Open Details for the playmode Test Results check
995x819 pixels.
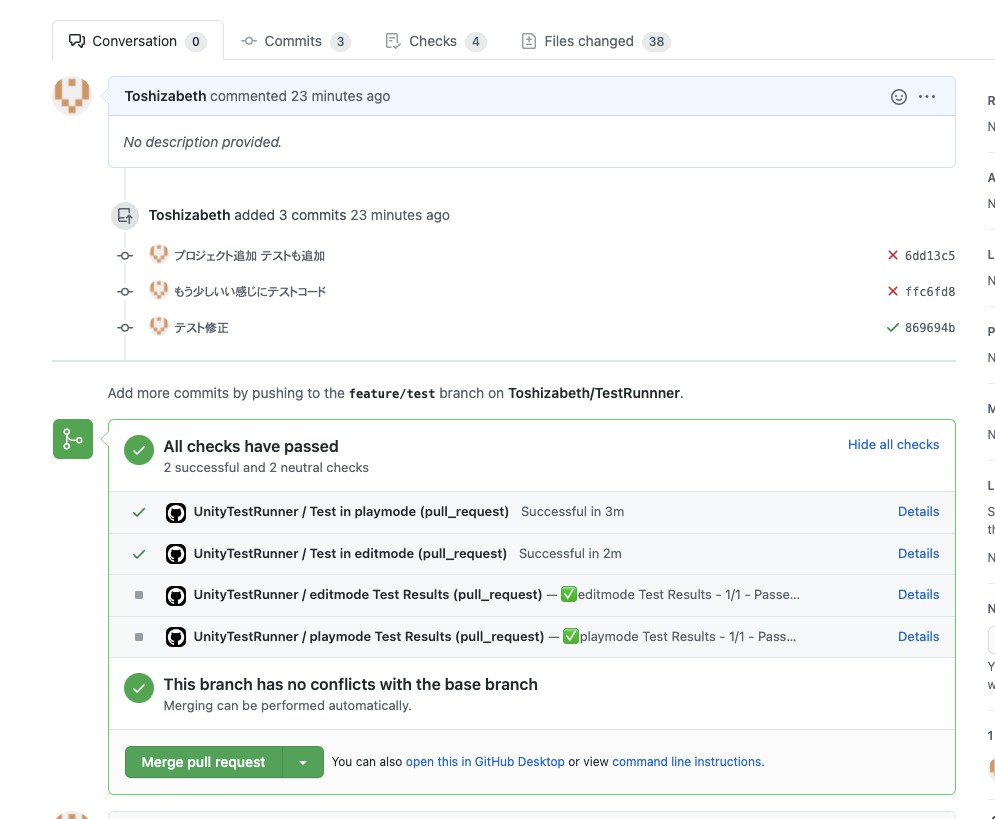point(918,637)
